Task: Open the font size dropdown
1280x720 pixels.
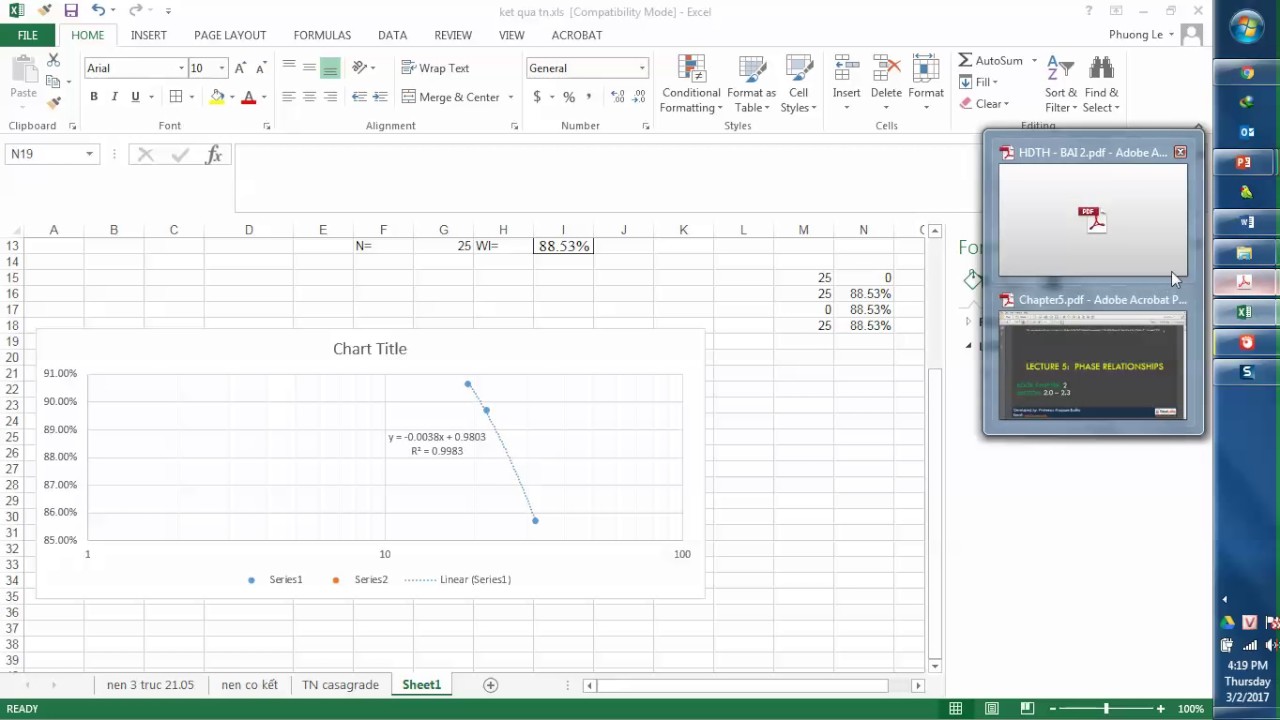Action: (222, 68)
